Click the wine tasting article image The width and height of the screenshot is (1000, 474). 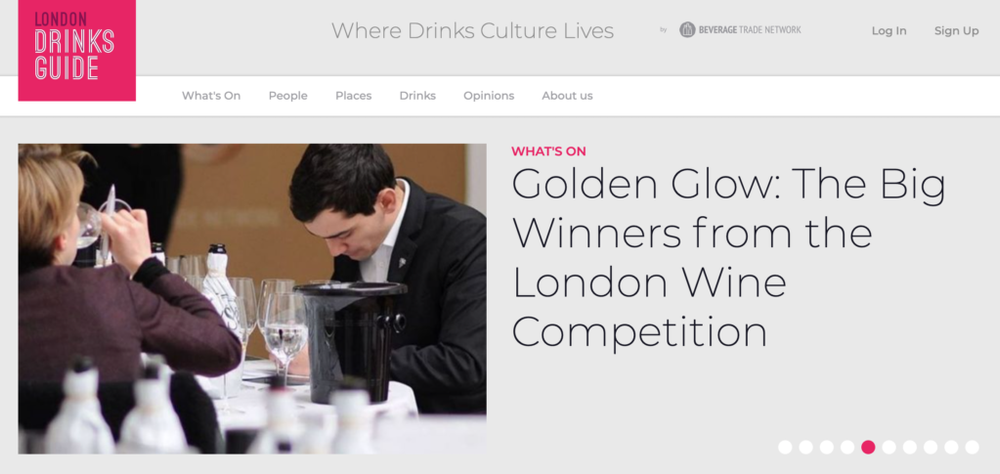coord(252,299)
